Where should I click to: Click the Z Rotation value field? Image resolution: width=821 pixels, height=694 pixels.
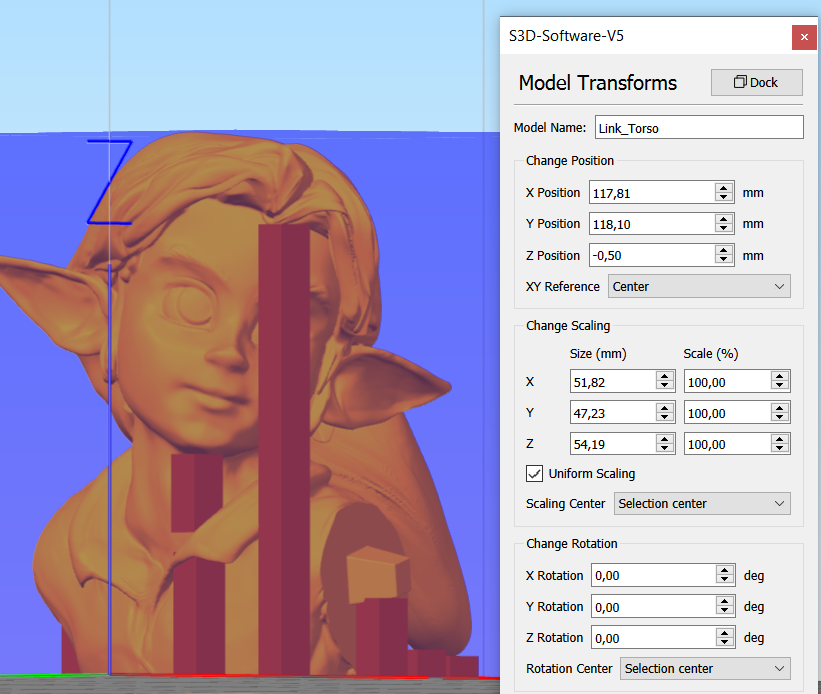coord(653,637)
